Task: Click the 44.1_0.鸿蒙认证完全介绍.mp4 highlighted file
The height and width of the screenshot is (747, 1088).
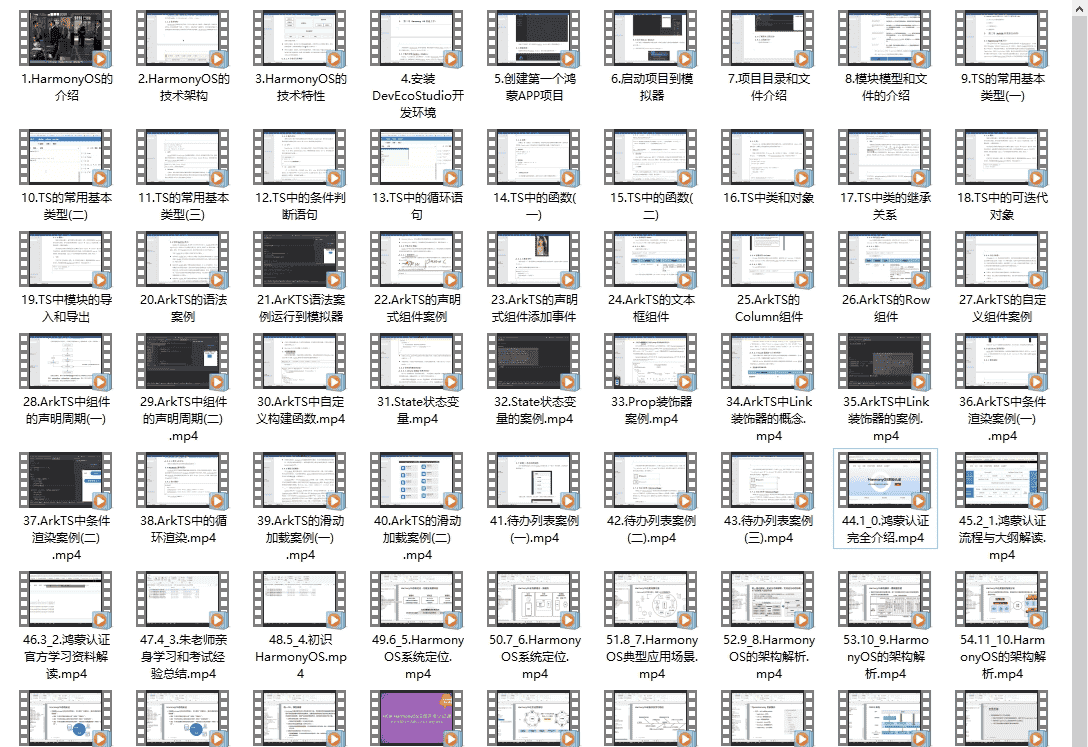Action: point(885,482)
